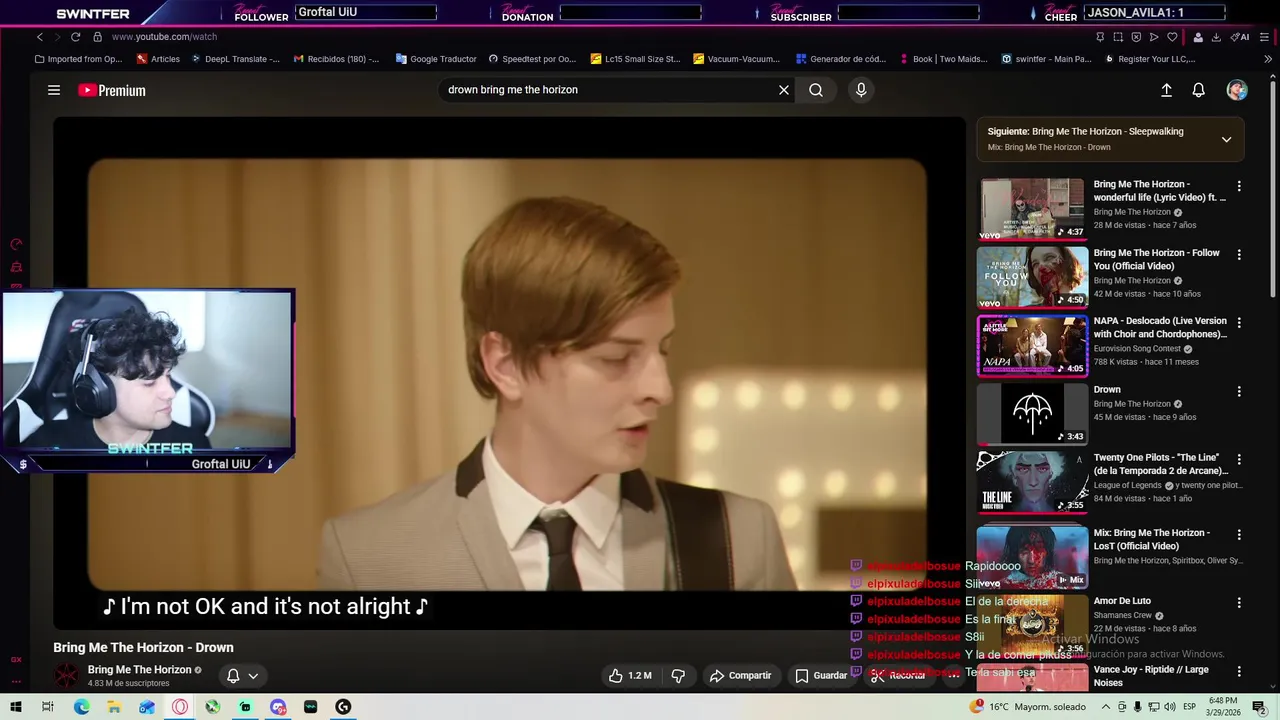
Task: Open the Google Traductor bookmark
Action: coord(436,59)
